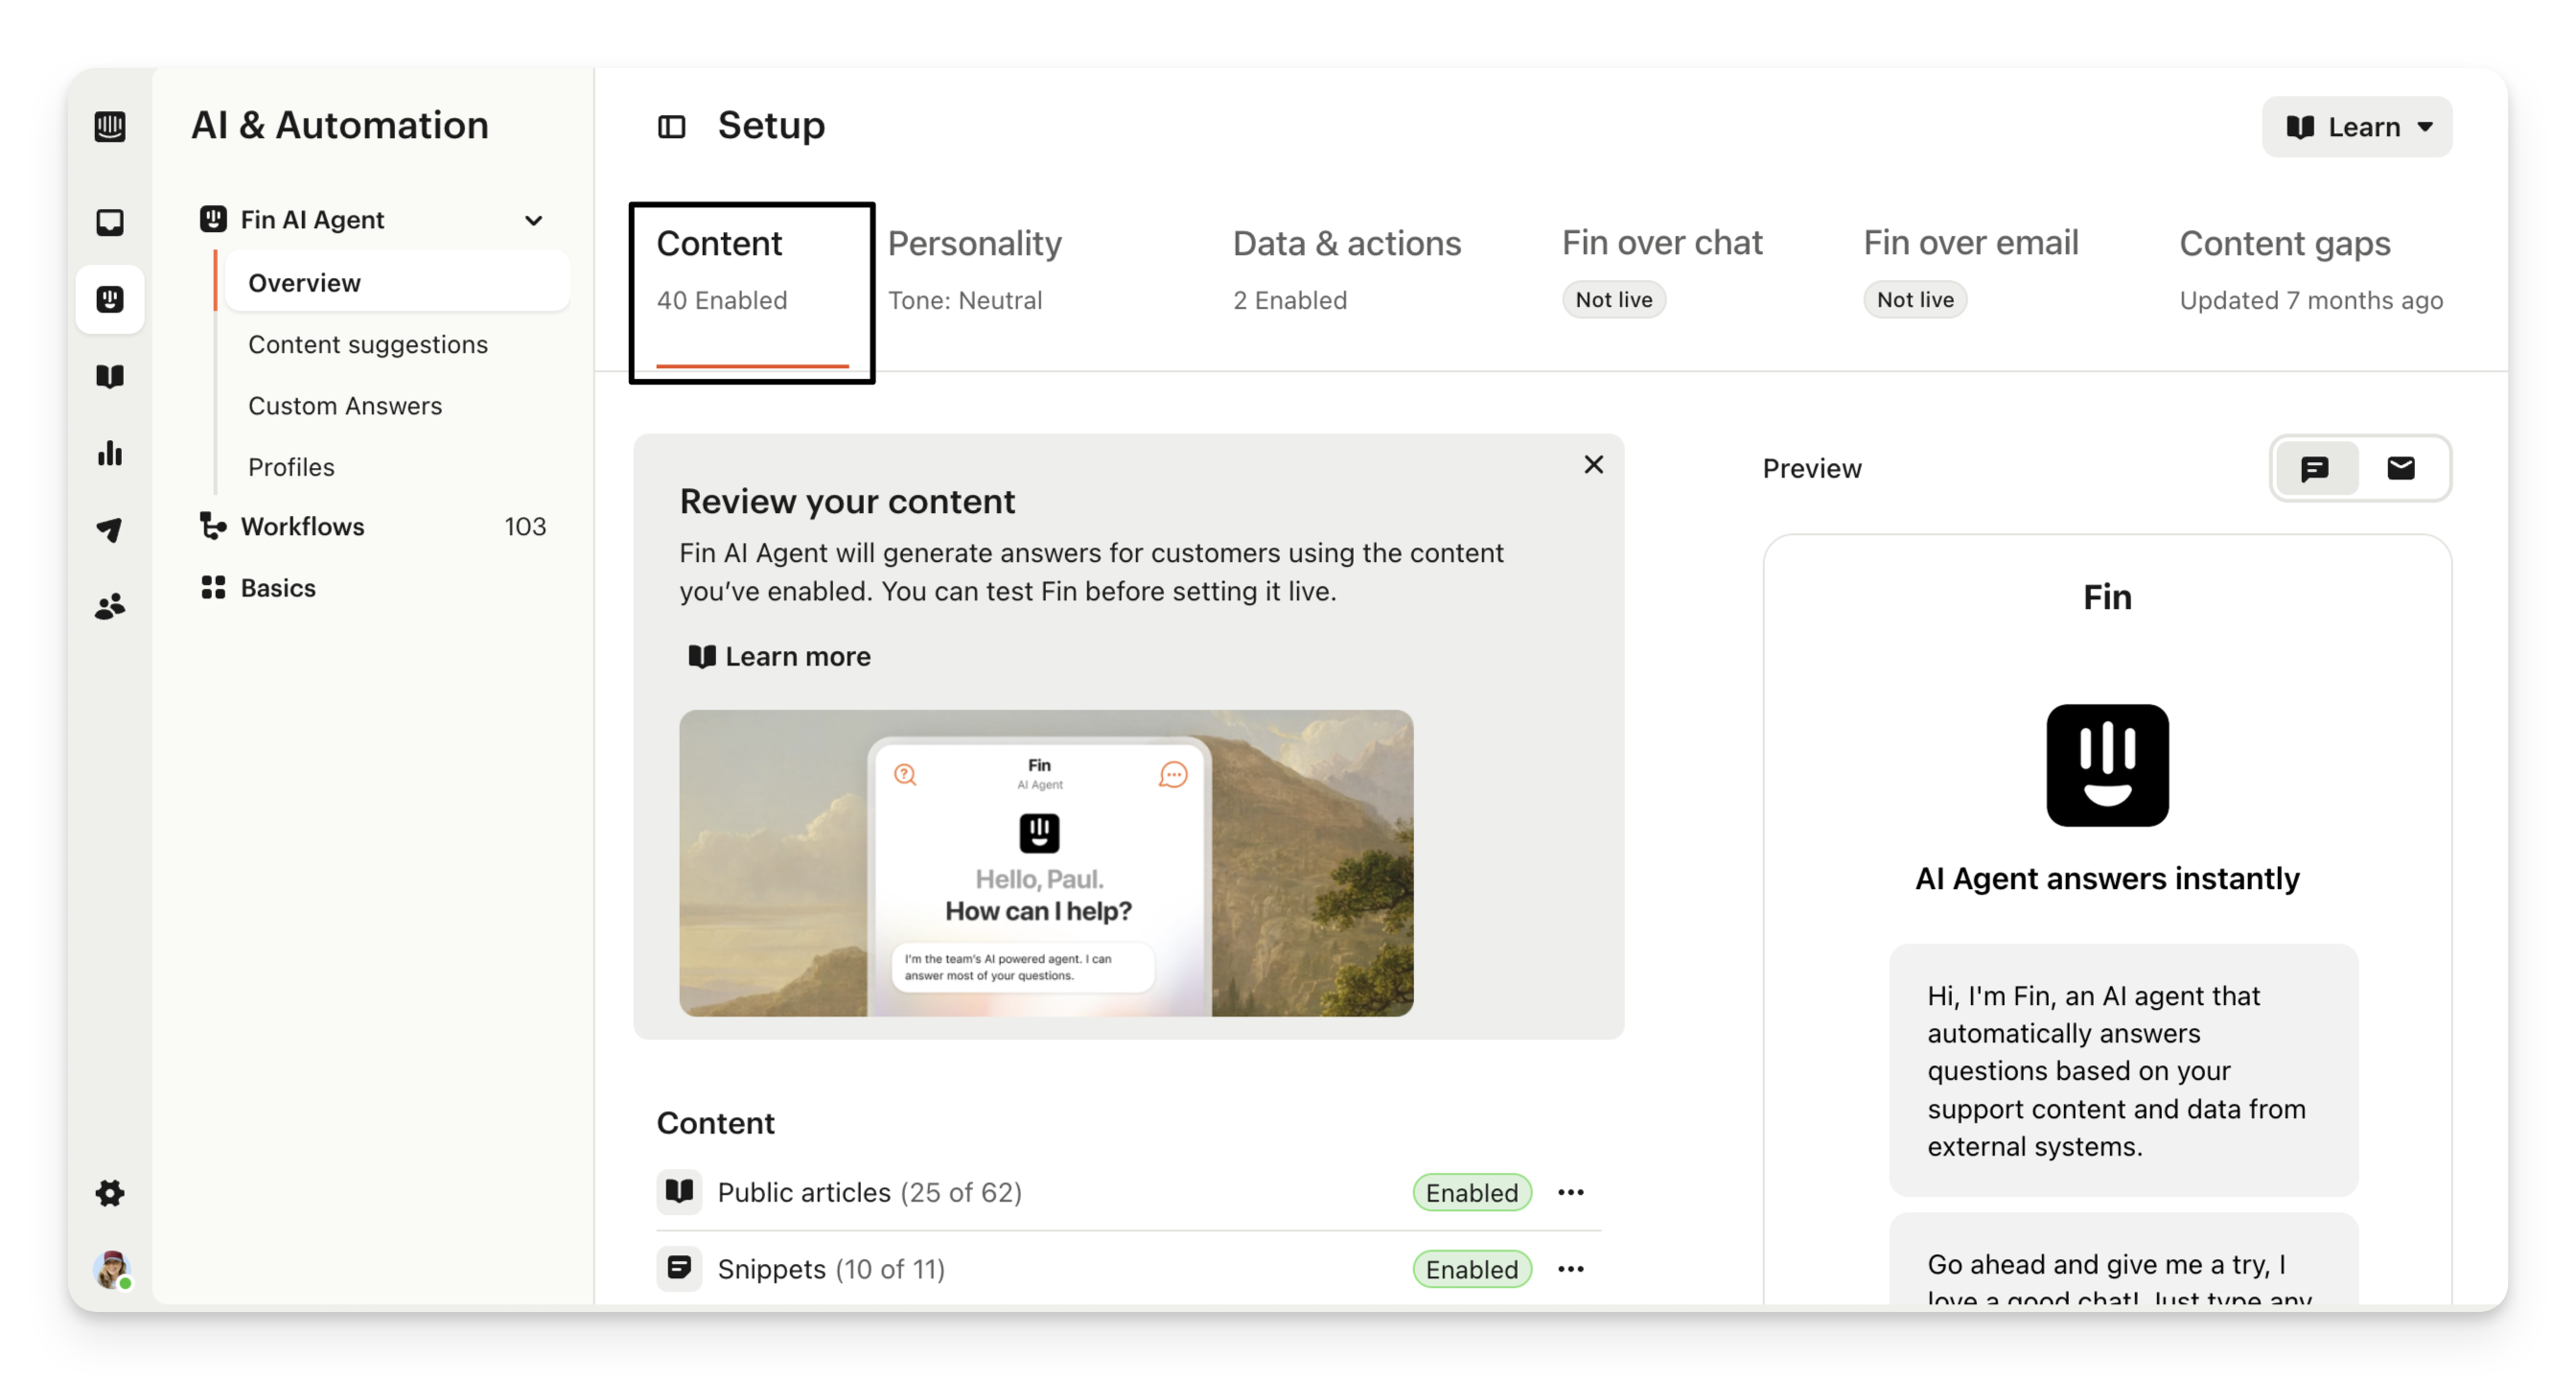Switch preview to email view

click(2400, 468)
